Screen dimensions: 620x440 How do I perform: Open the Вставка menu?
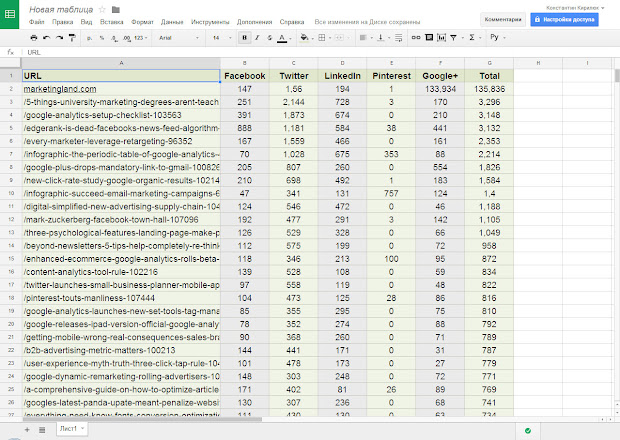[110, 20]
